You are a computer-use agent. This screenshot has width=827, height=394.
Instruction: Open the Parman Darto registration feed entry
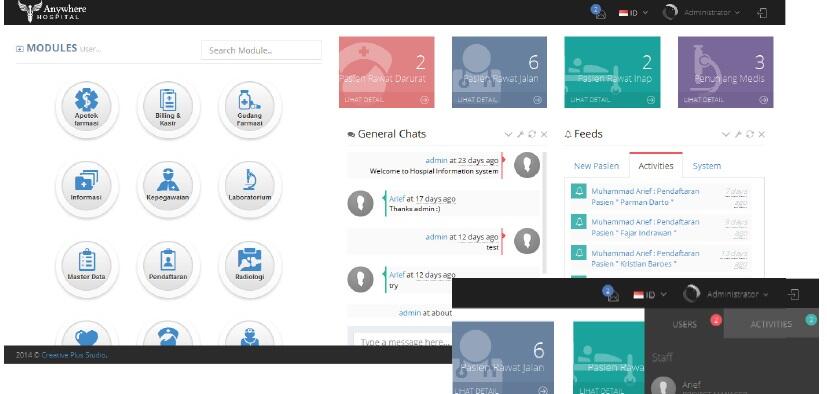[x=645, y=197]
